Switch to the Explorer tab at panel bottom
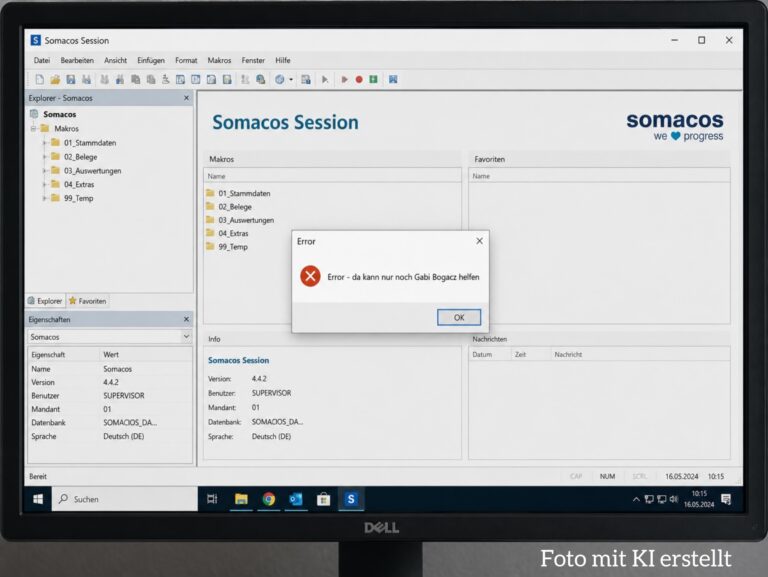Screen dimensions: 768x577 (46, 301)
